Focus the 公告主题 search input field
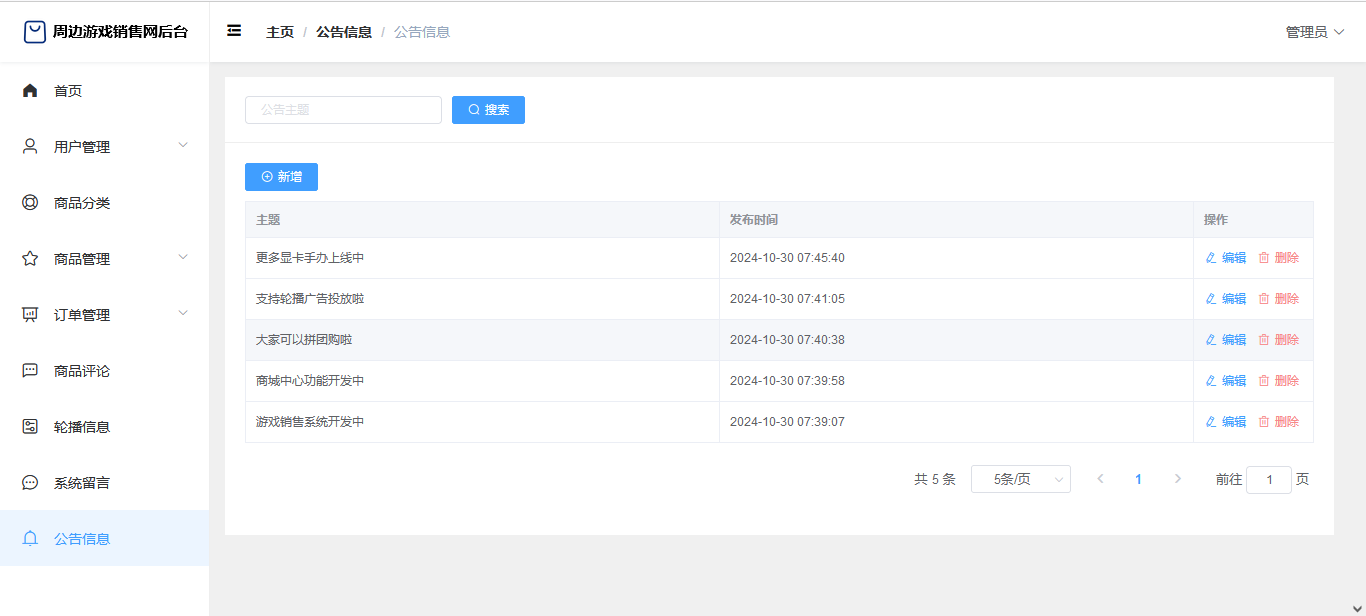Screen dimensions: 1366x616 click(343, 110)
